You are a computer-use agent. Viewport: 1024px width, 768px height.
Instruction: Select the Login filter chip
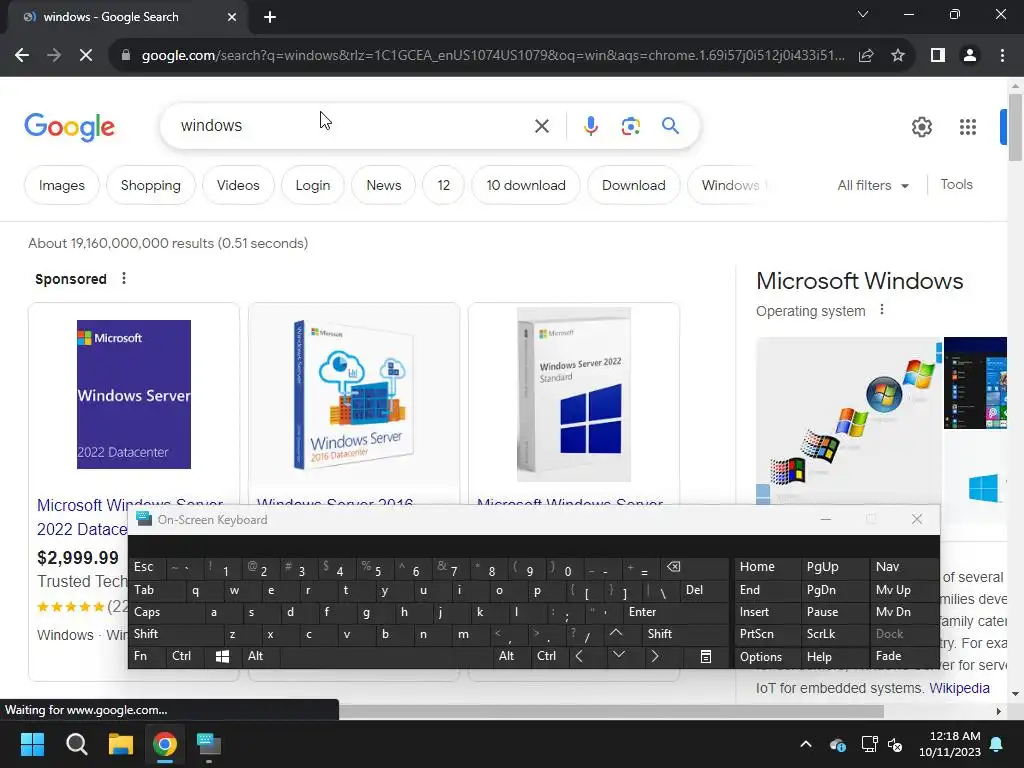pyautogui.click(x=312, y=185)
